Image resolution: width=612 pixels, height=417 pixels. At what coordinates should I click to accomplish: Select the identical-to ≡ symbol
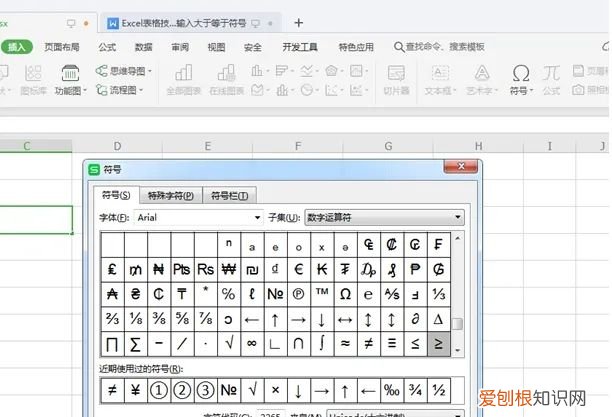(392, 344)
